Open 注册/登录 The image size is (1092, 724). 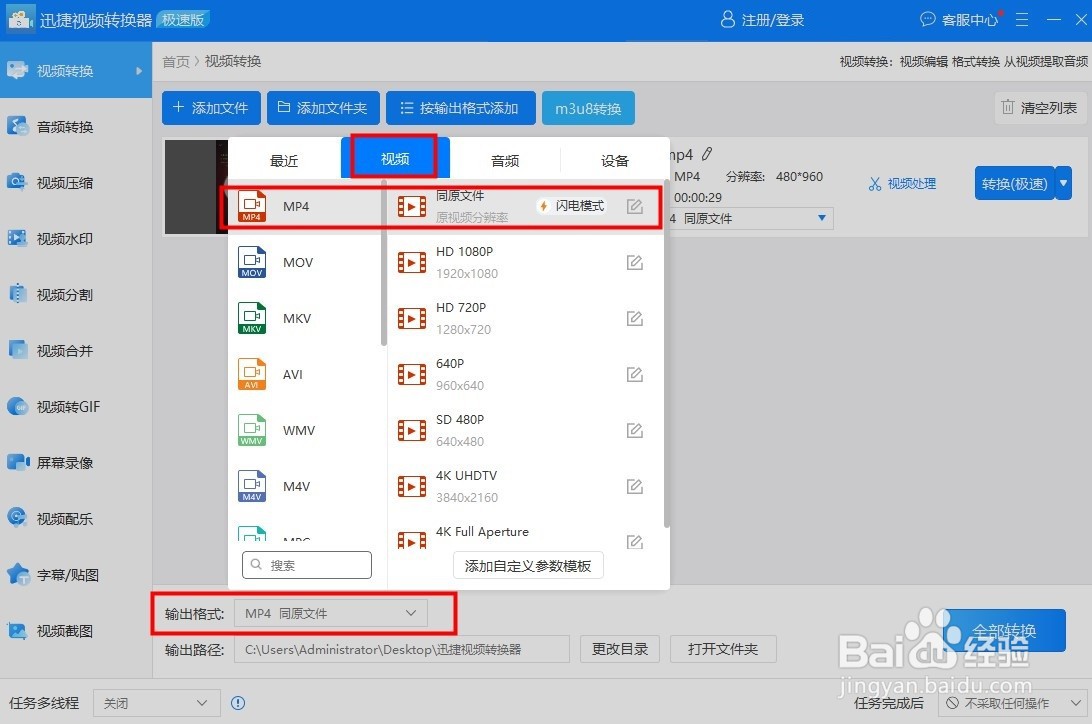762,19
